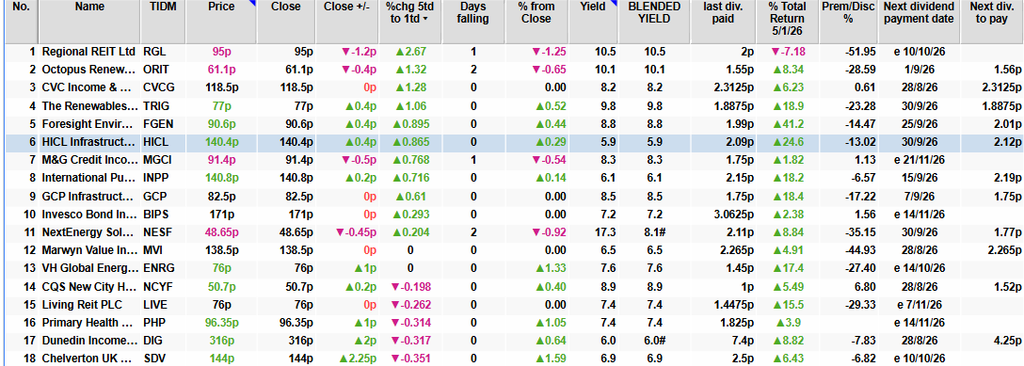Click the 7.4p last dividend for DIG
This screenshot has width=1024, height=366.
(743, 341)
